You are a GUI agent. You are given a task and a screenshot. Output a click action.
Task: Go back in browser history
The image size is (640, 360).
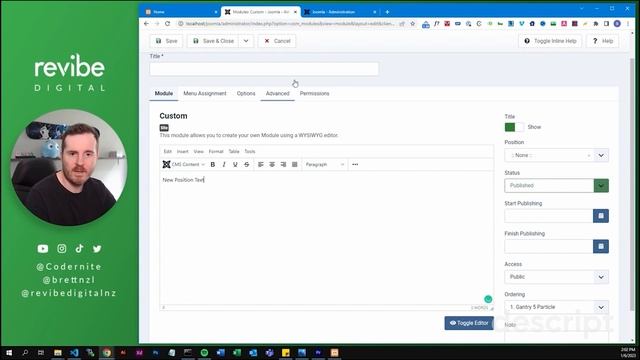tap(146, 24)
